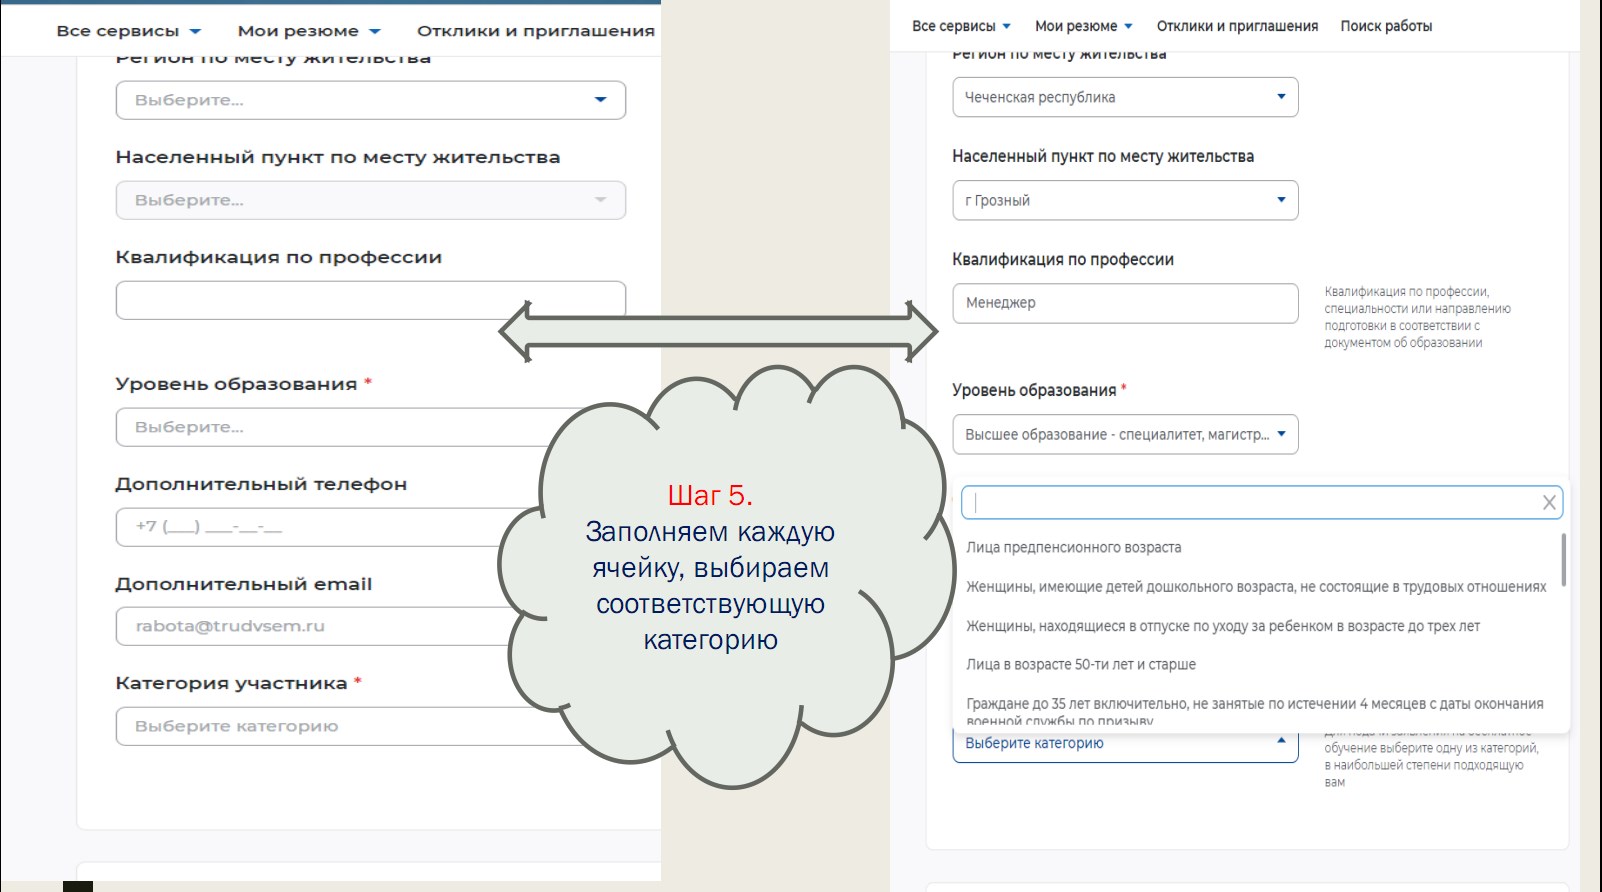Open 'Поиск работы' link
Viewport: 1602px width, 892px height.
coord(1386,26)
